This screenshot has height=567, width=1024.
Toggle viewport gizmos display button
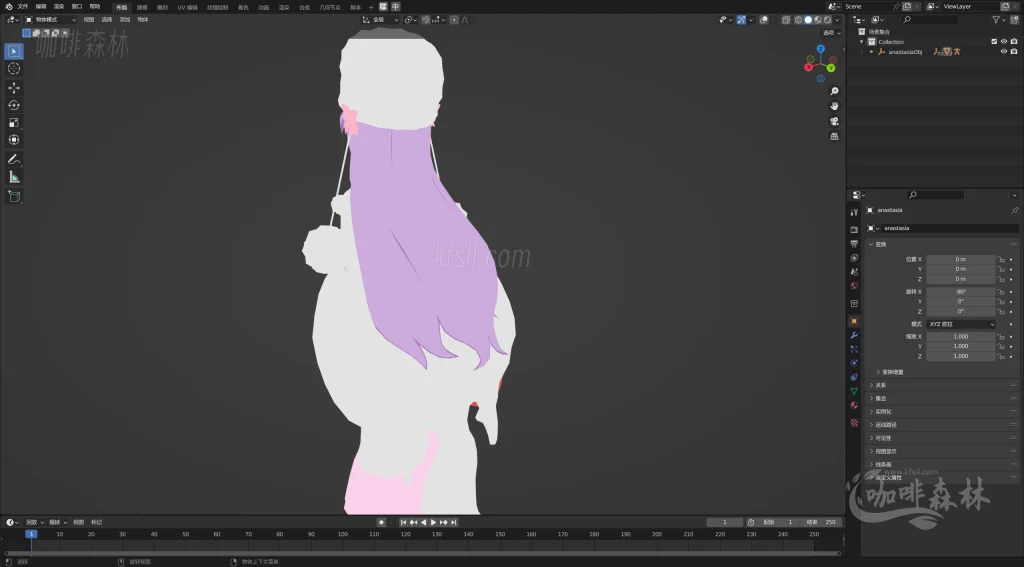click(x=741, y=20)
